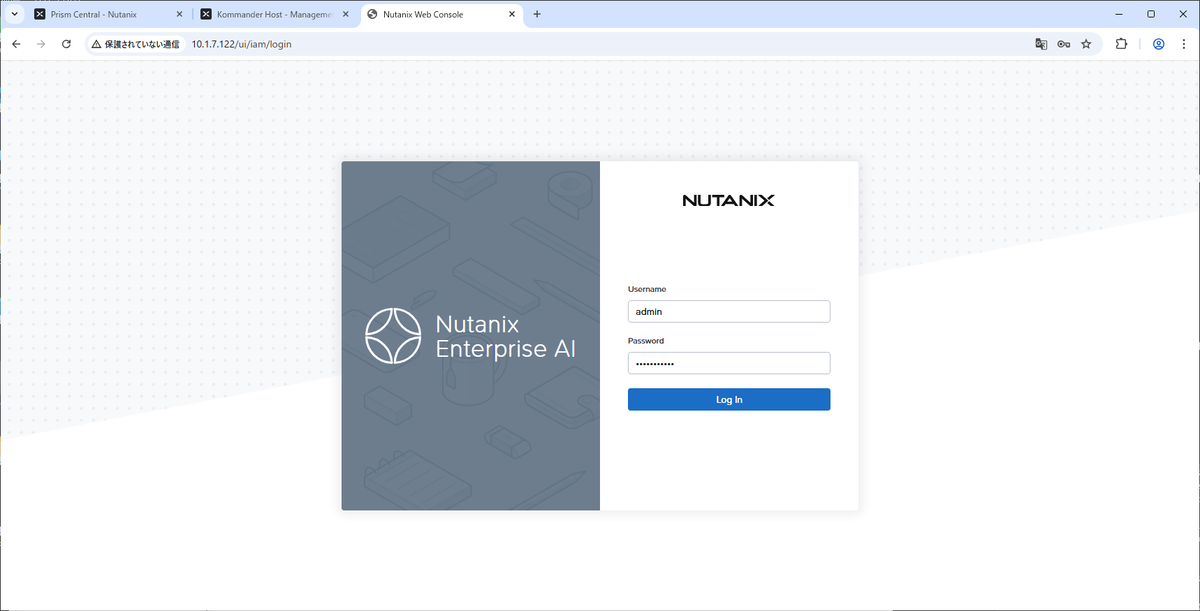The width and height of the screenshot is (1200, 611).
Task: Close the Nutanix Web Console tab
Action: point(512,15)
